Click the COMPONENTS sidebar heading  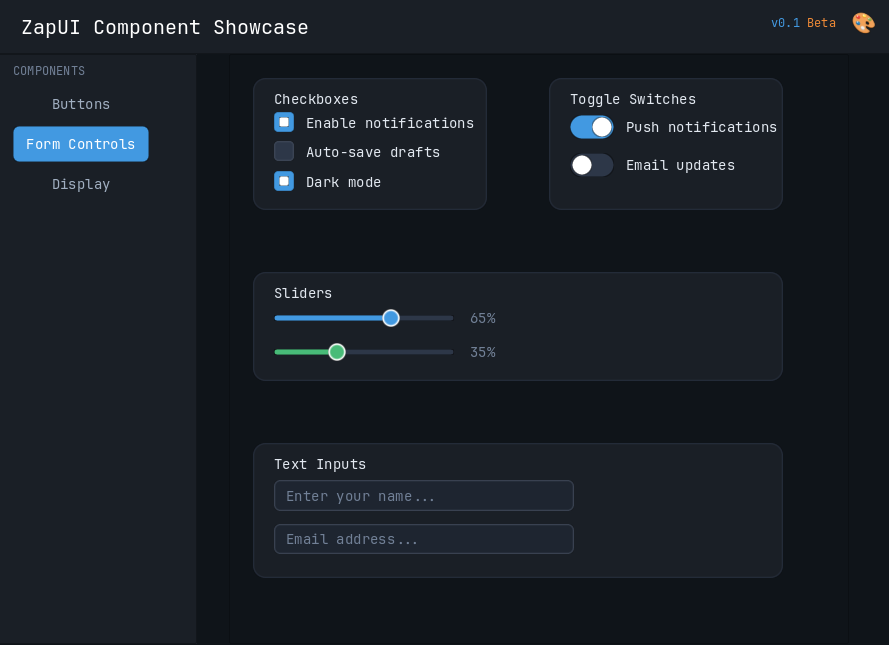pos(49,71)
